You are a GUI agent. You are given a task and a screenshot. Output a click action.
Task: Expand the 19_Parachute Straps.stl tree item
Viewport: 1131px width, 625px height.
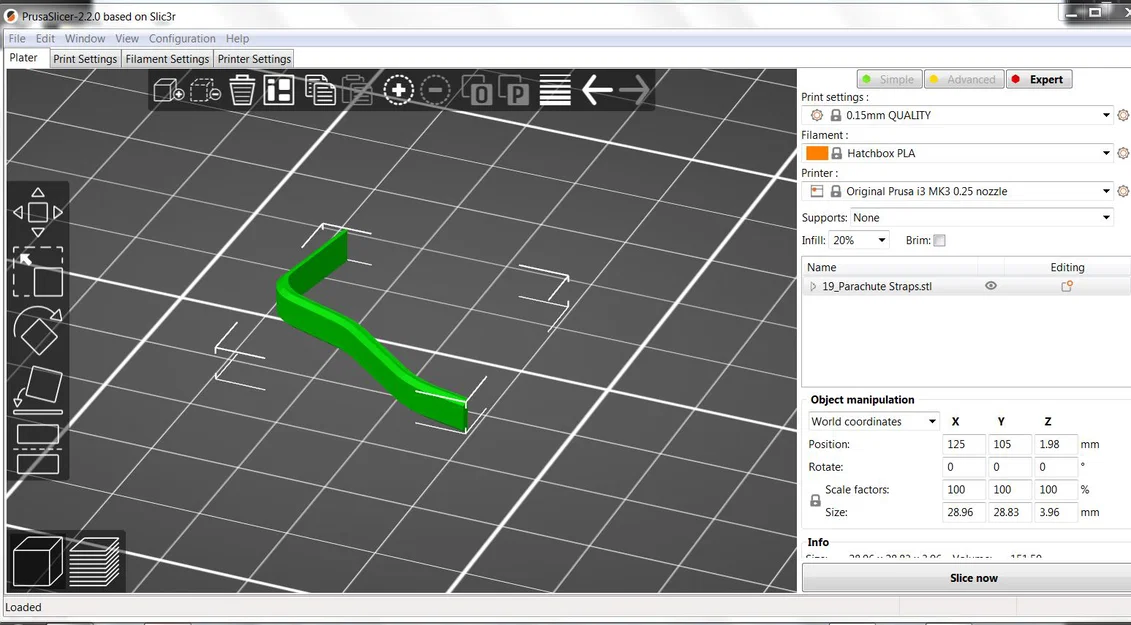tap(813, 287)
